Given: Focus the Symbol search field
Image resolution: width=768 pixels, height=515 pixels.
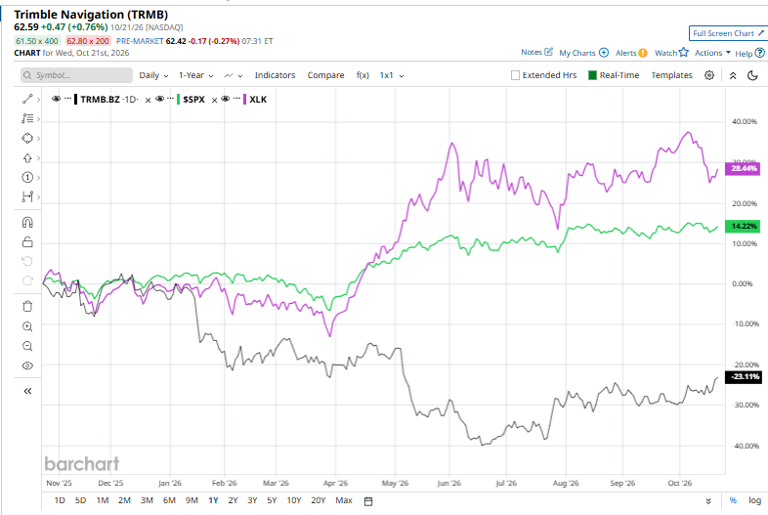Looking at the screenshot, I should 76,75.
